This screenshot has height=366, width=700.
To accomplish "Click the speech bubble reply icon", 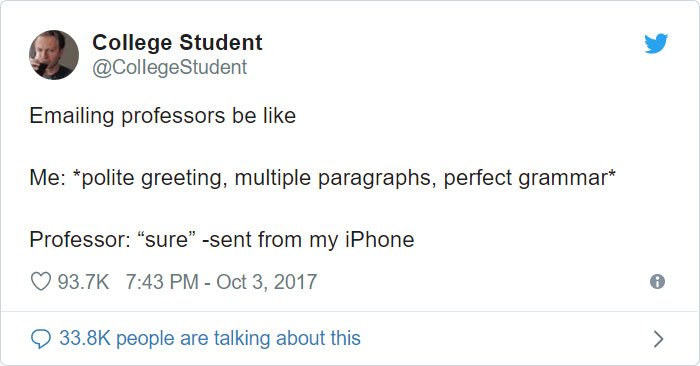I will (x=41, y=339).
